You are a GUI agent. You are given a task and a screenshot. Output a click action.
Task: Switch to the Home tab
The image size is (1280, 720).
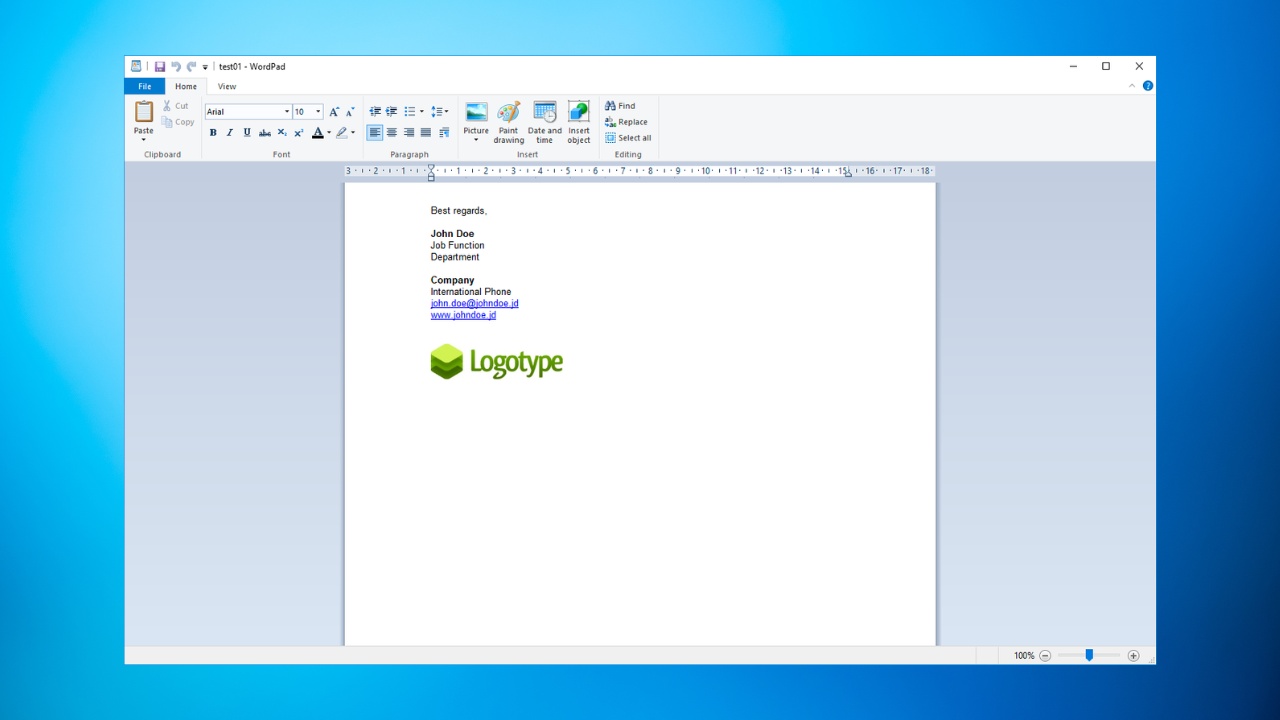[186, 87]
